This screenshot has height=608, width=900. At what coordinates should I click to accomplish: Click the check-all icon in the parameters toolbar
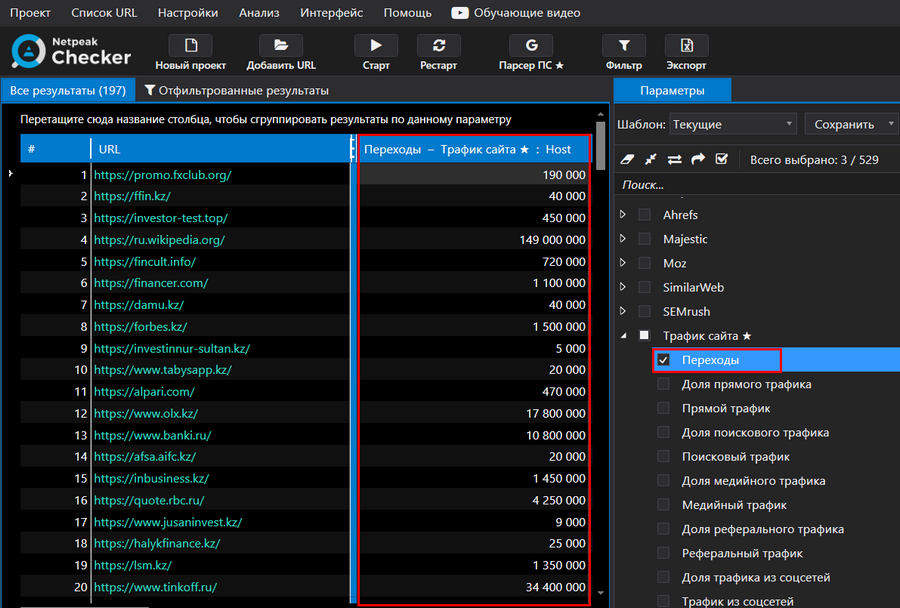tap(722, 159)
